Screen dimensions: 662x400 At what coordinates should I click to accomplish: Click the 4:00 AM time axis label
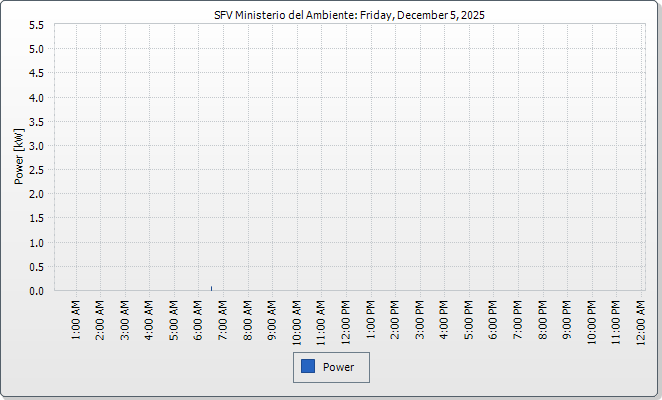[x=150, y=318]
